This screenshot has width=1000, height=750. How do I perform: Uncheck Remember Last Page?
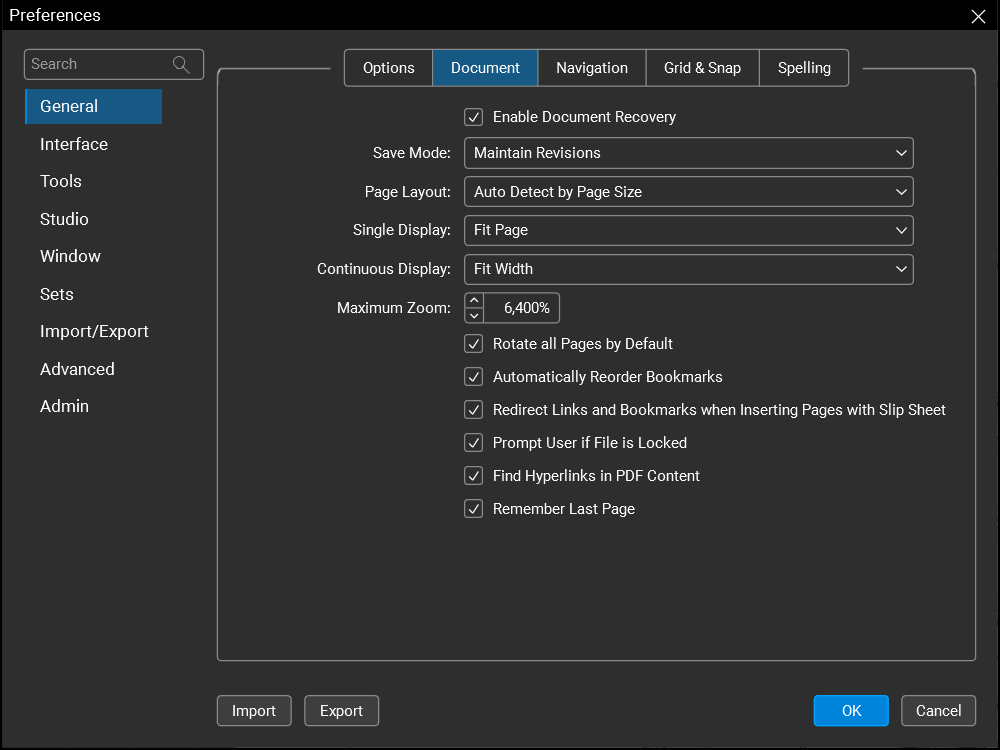tap(474, 509)
